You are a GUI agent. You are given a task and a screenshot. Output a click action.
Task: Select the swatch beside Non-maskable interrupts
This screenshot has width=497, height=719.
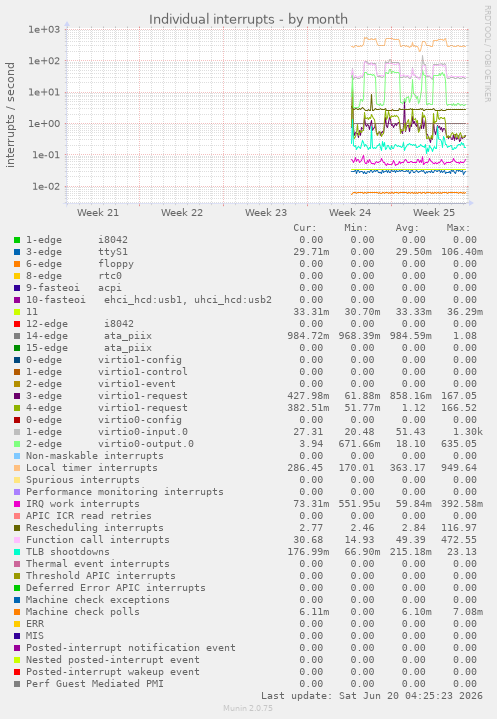click(17, 456)
